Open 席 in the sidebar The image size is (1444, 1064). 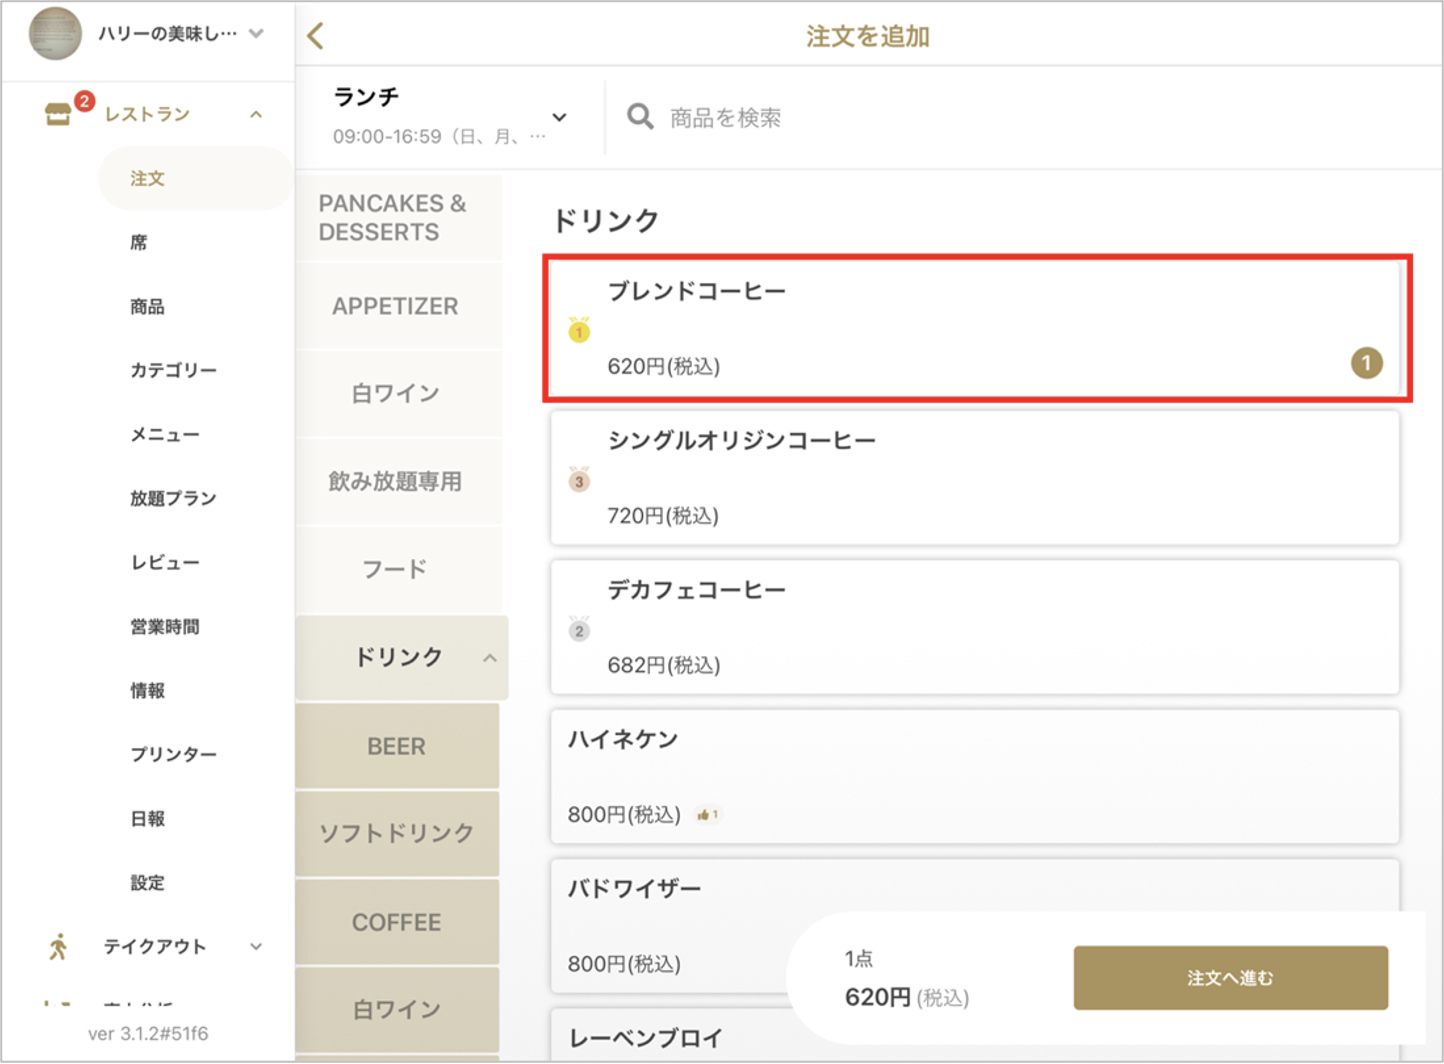[x=139, y=242]
